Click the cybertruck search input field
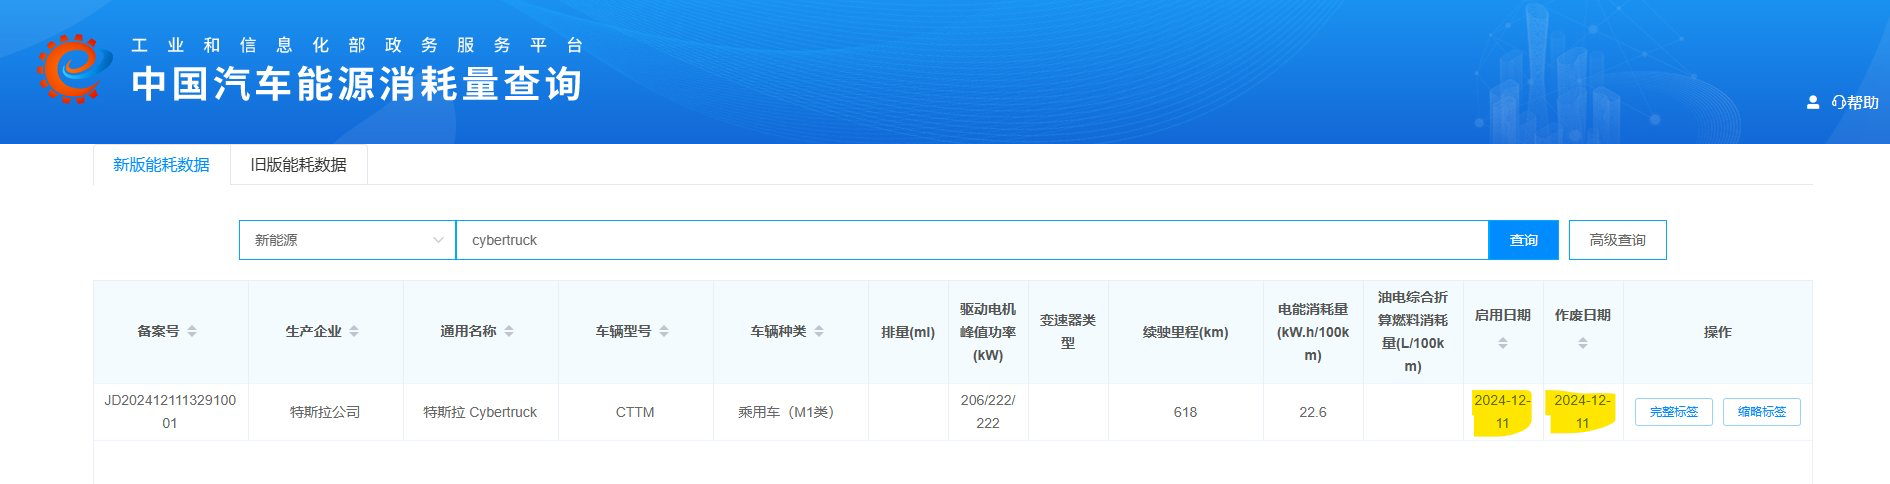Viewport: 1890px width, 484px height. click(972, 240)
